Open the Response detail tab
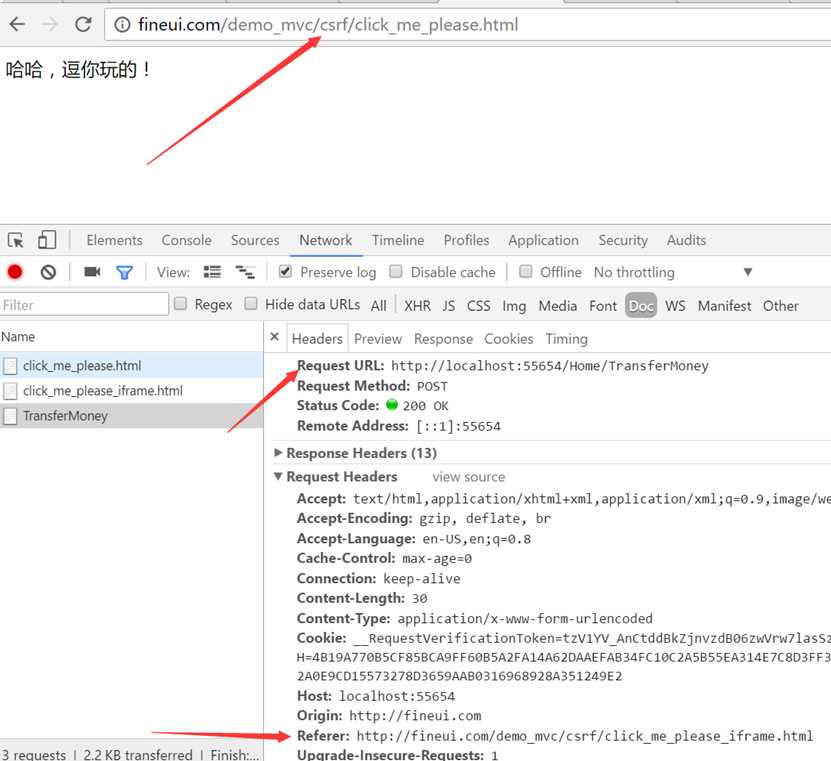Image resolution: width=831 pixels, height=761 pixels. click(x=443, y=339)
